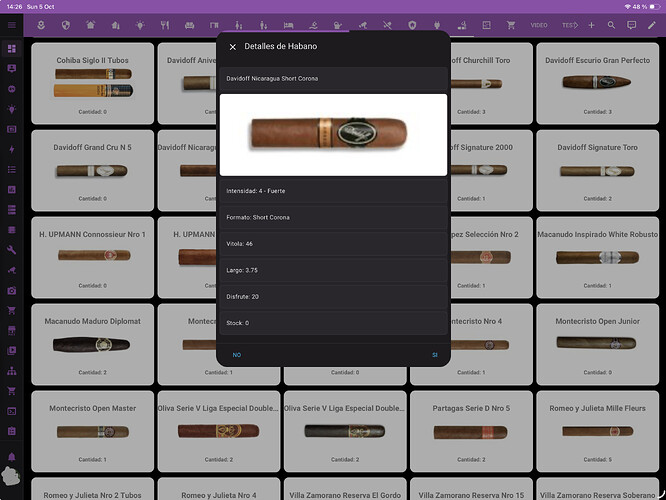Open the home view tab
The height and width of the screenshot is (500, 666).
point(90,25)
